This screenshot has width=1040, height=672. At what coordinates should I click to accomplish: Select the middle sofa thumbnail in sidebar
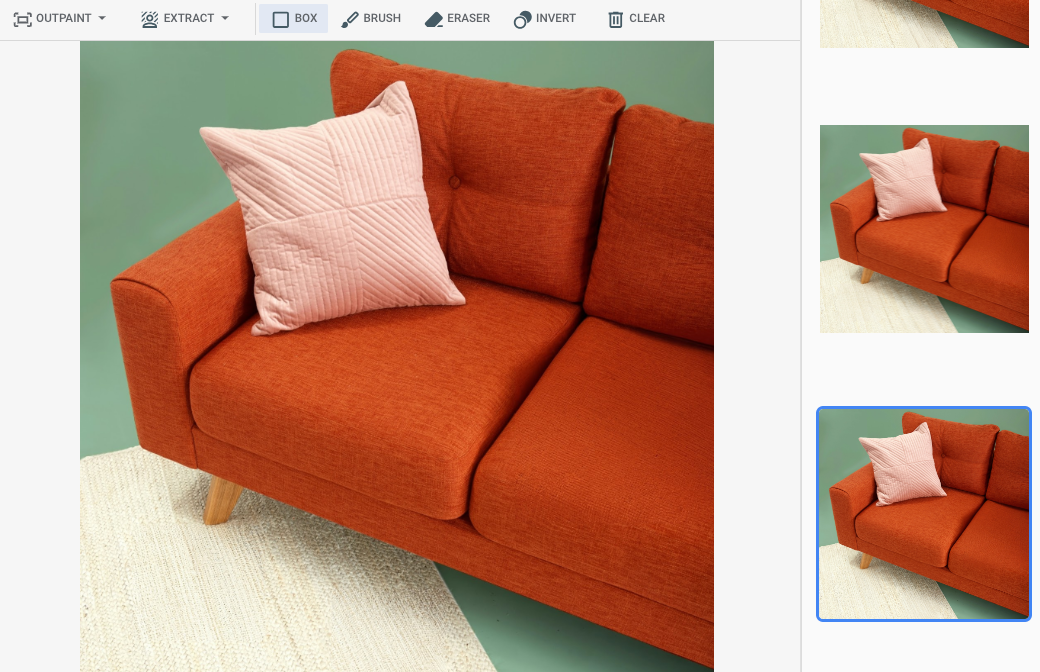(x=924, y=228)
